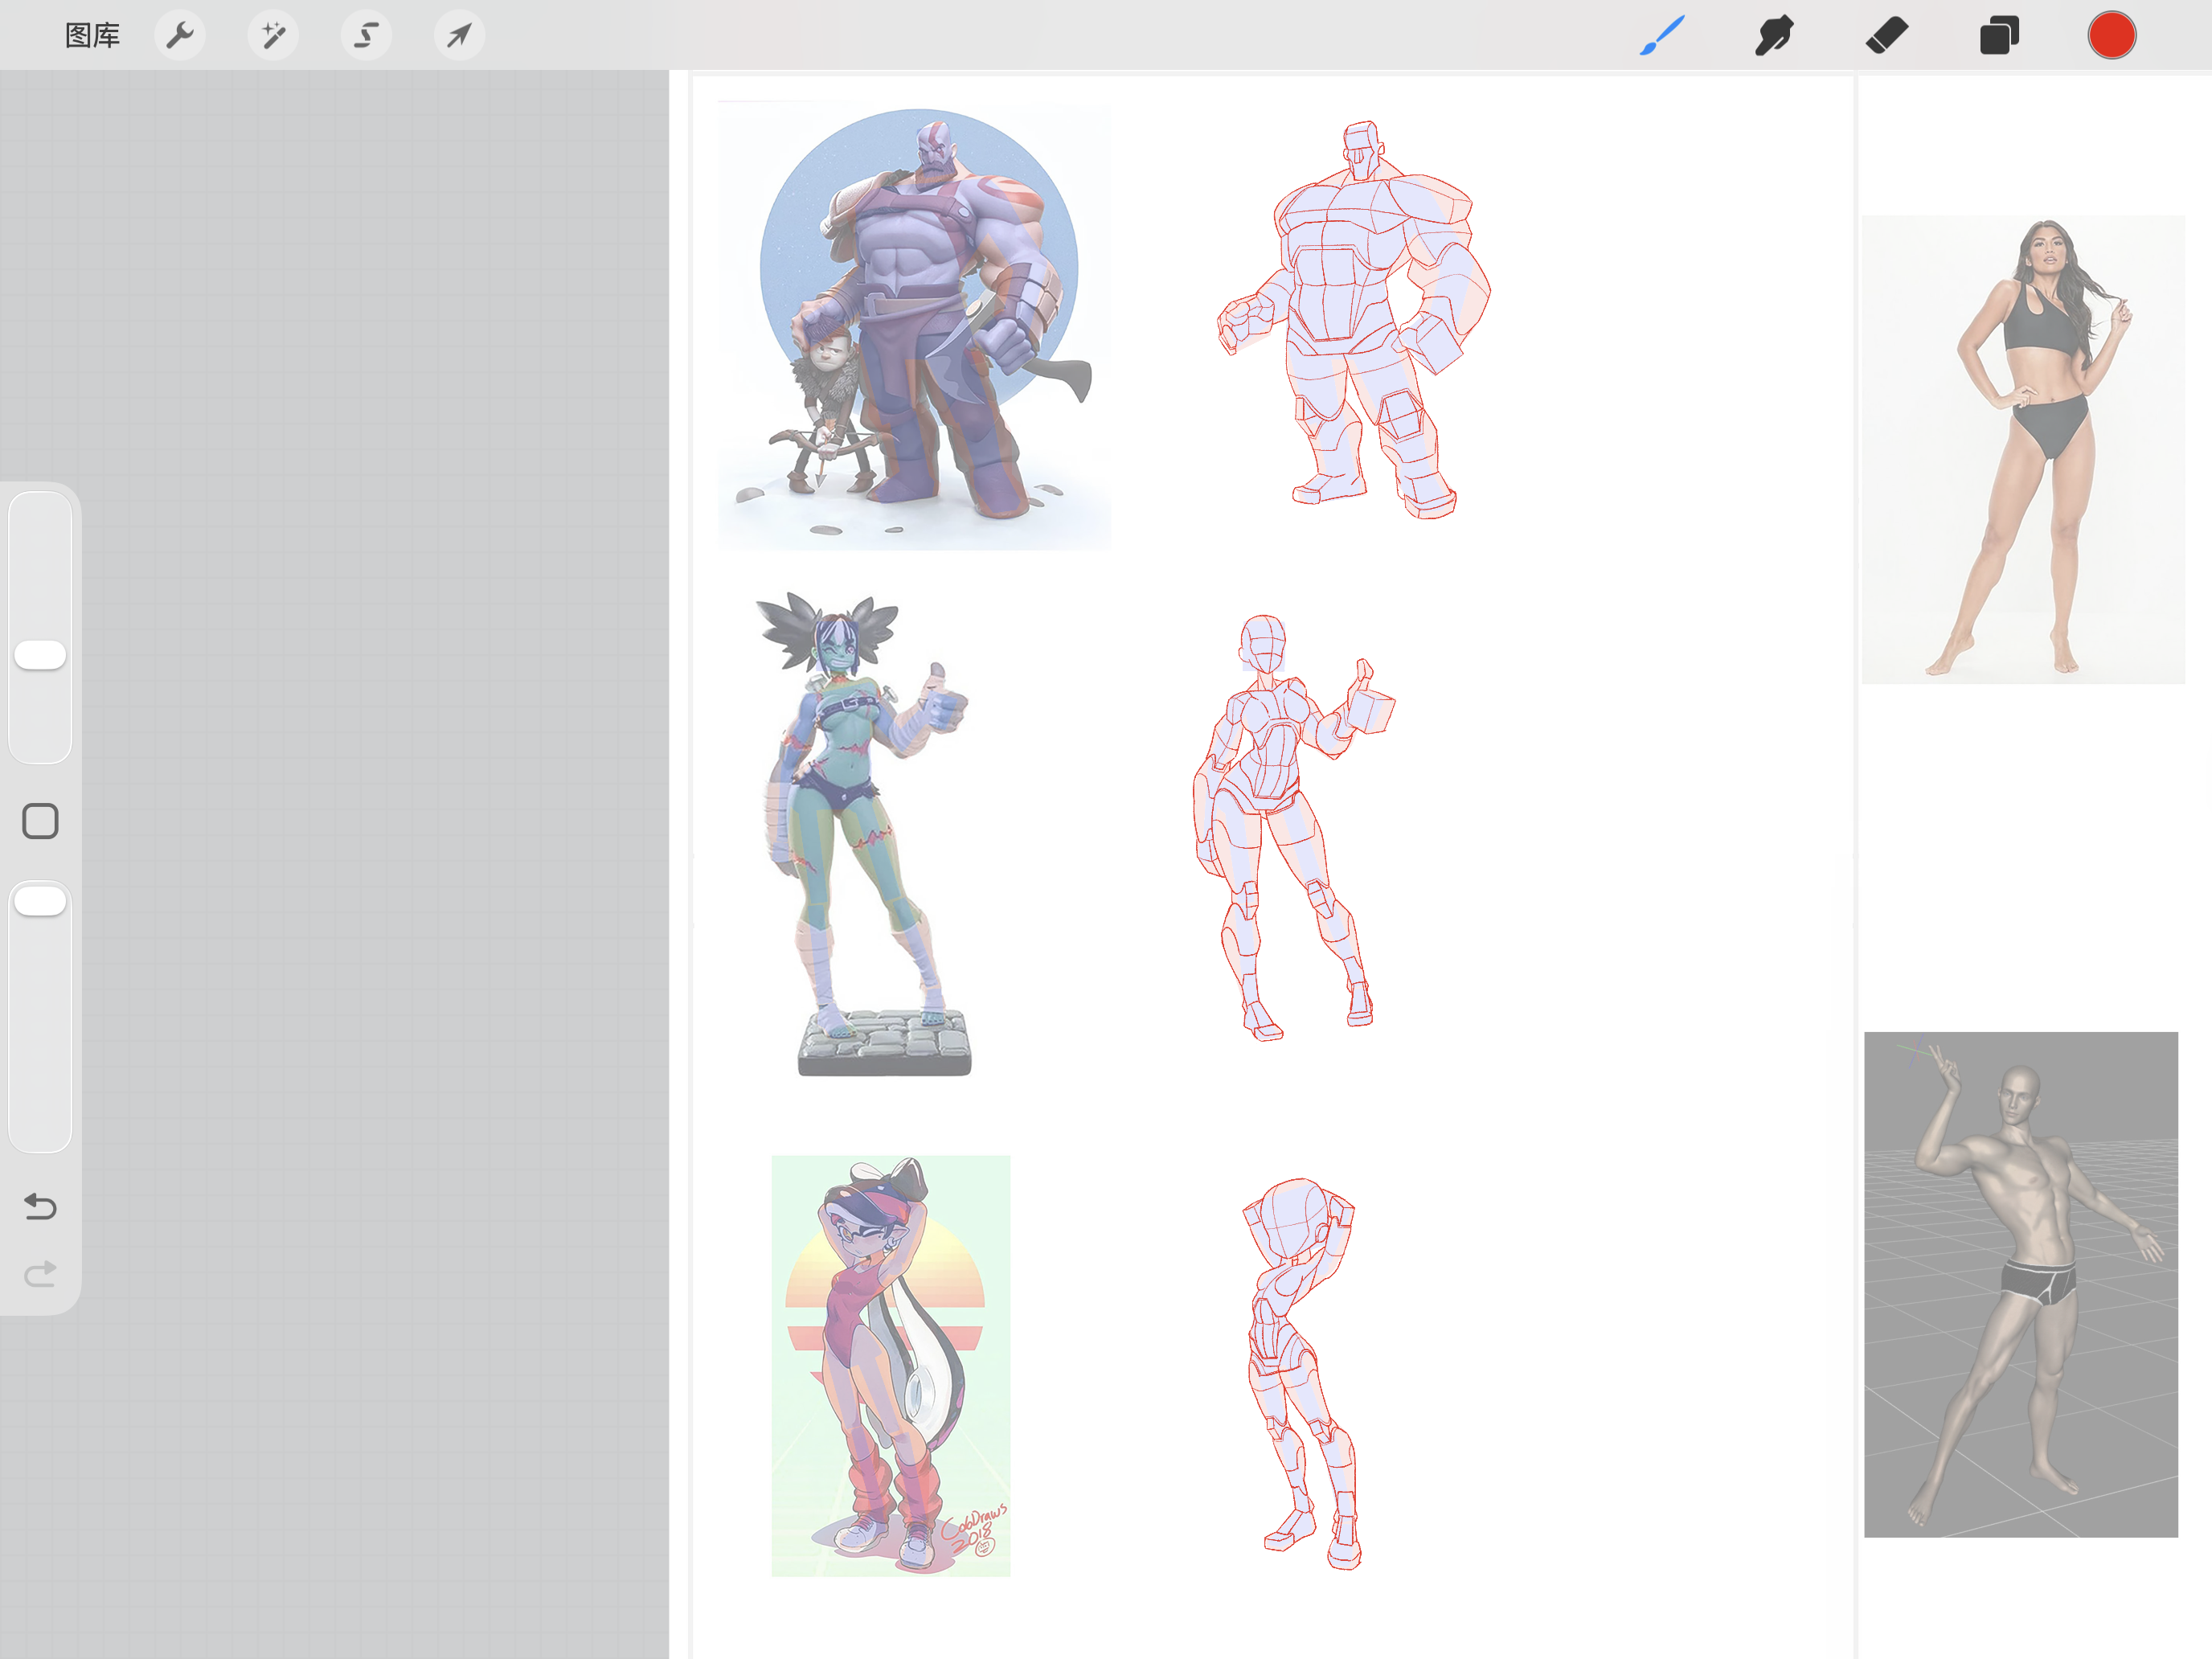Select the Kratos 3D character reference image
The width and height of the screenshot is (2212, 1659).
914,326
